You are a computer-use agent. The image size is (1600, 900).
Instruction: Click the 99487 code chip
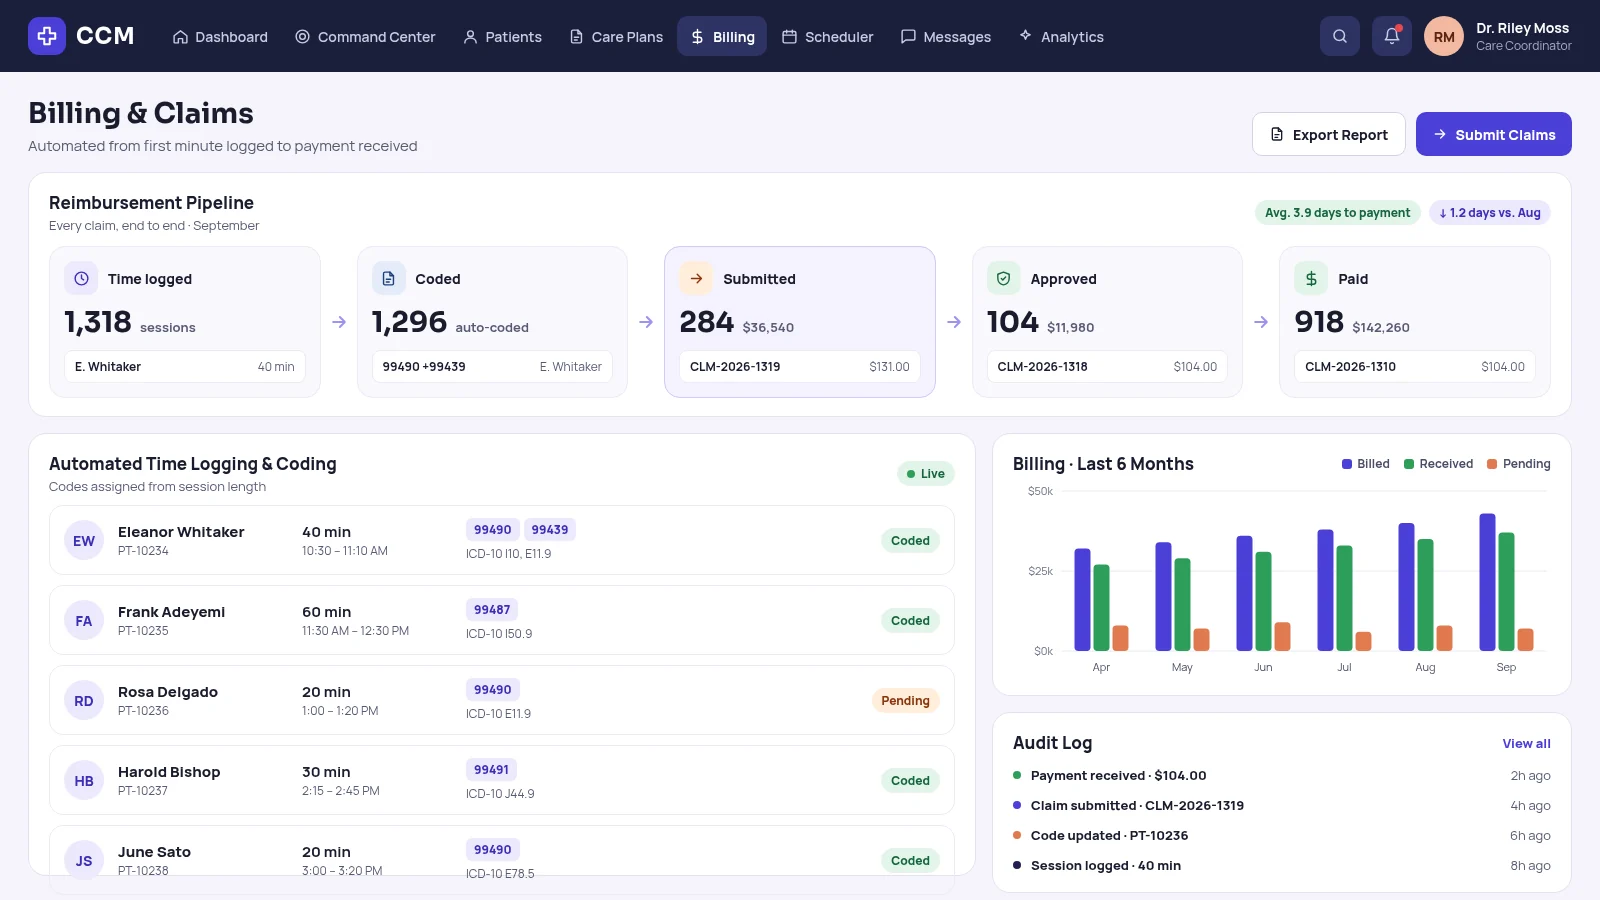tap(492, 610)
